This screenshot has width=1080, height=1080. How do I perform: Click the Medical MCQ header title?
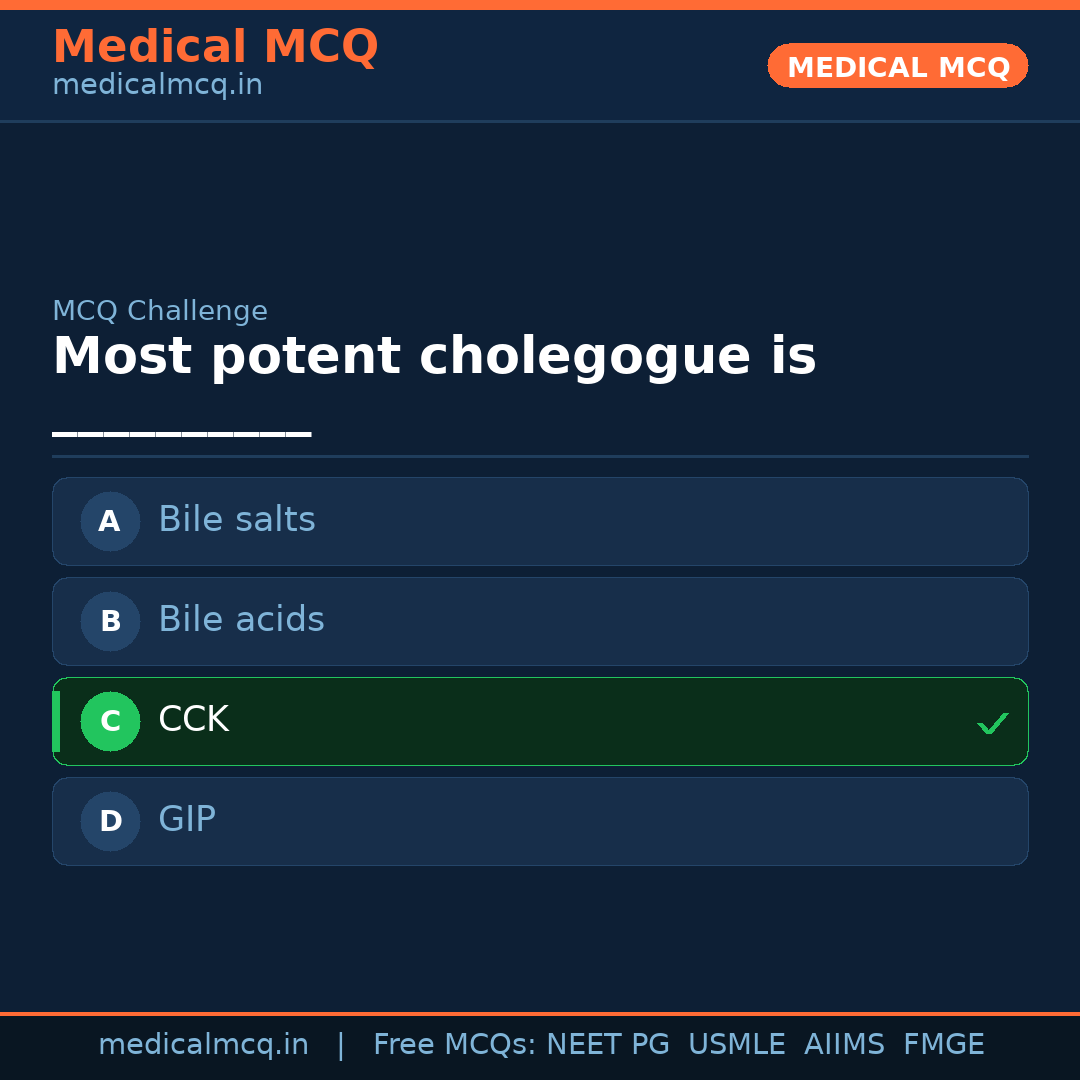pos(215,46)
